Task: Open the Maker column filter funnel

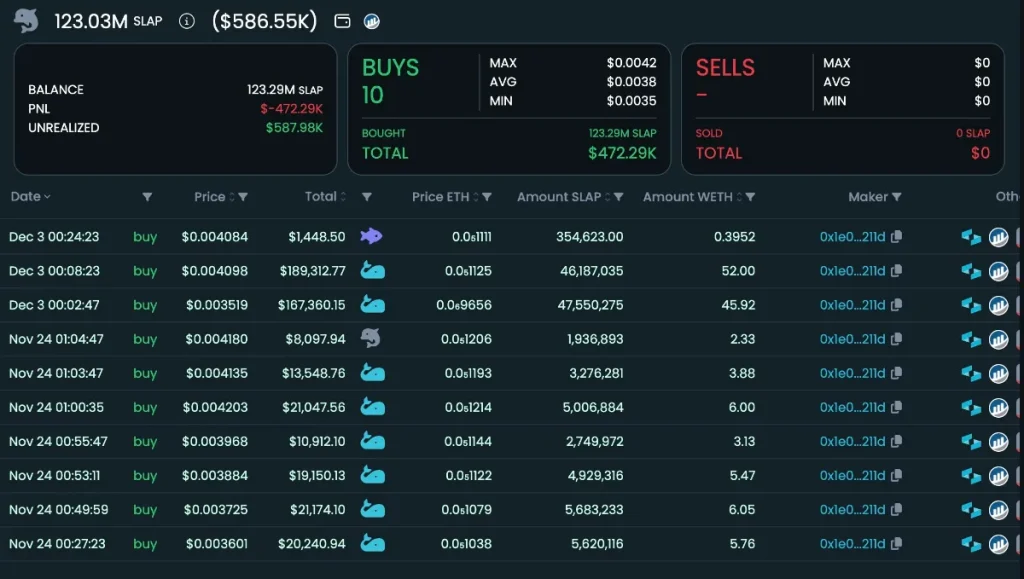Action: point(897,197)
